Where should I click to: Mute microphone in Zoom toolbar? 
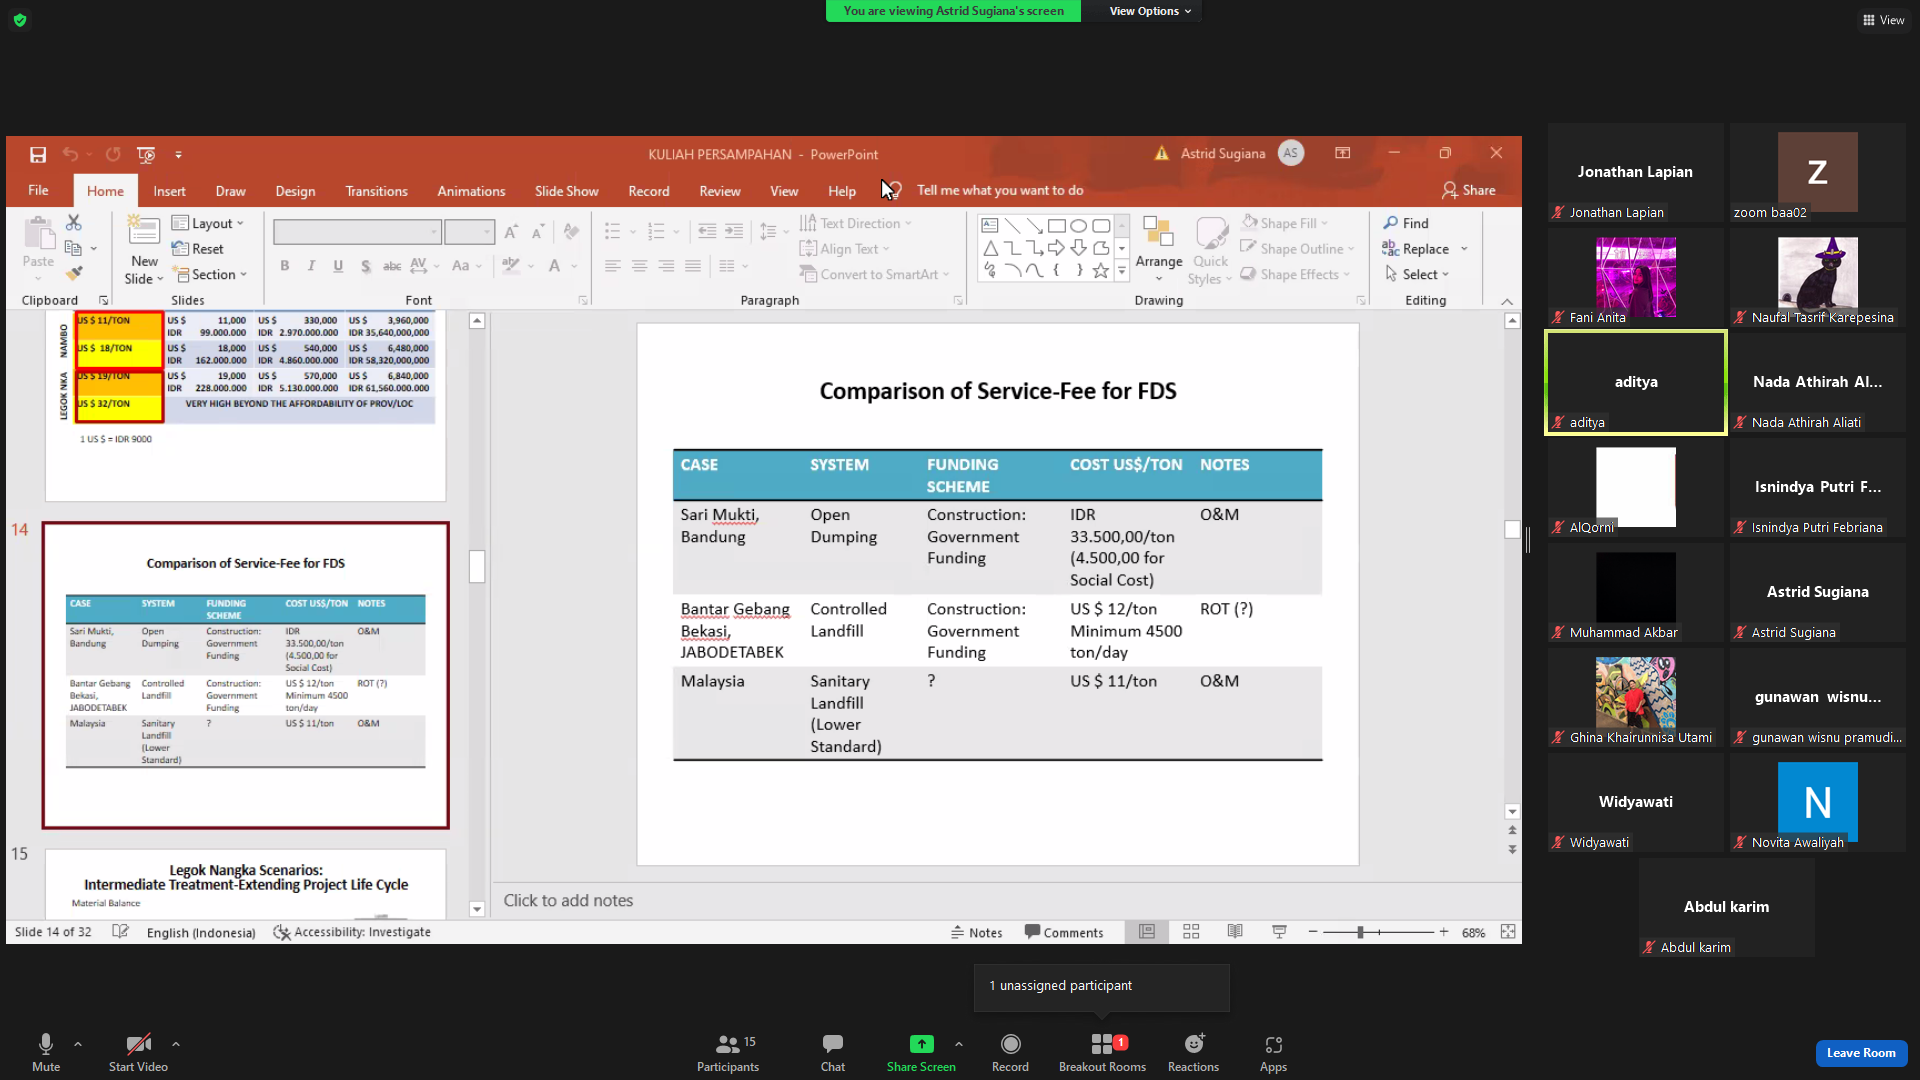46,1053
